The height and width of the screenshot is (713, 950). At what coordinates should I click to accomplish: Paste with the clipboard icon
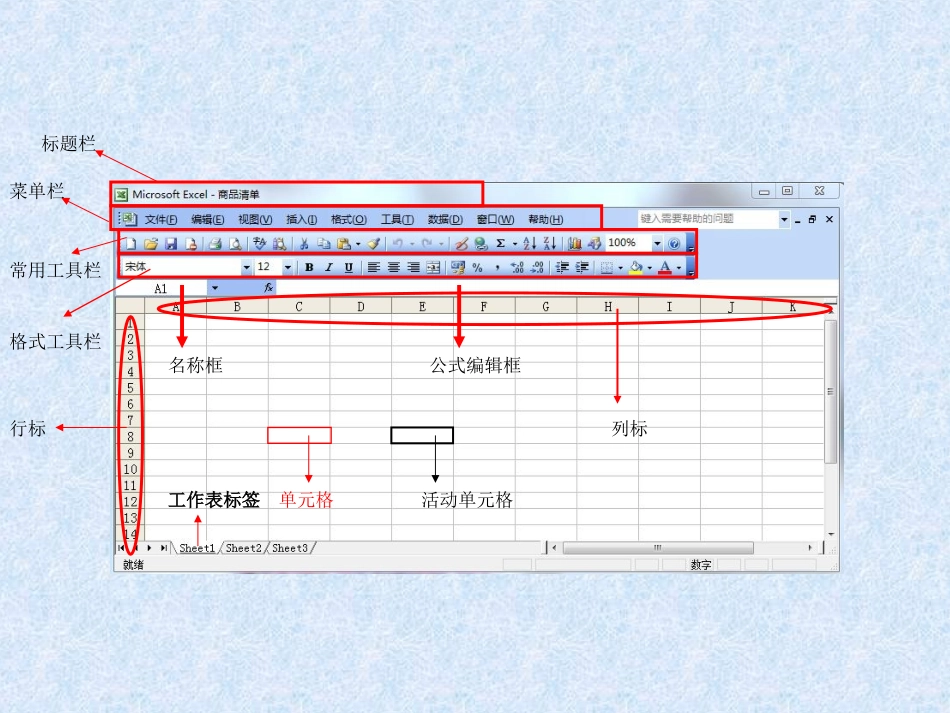click(x=344, y=244)
